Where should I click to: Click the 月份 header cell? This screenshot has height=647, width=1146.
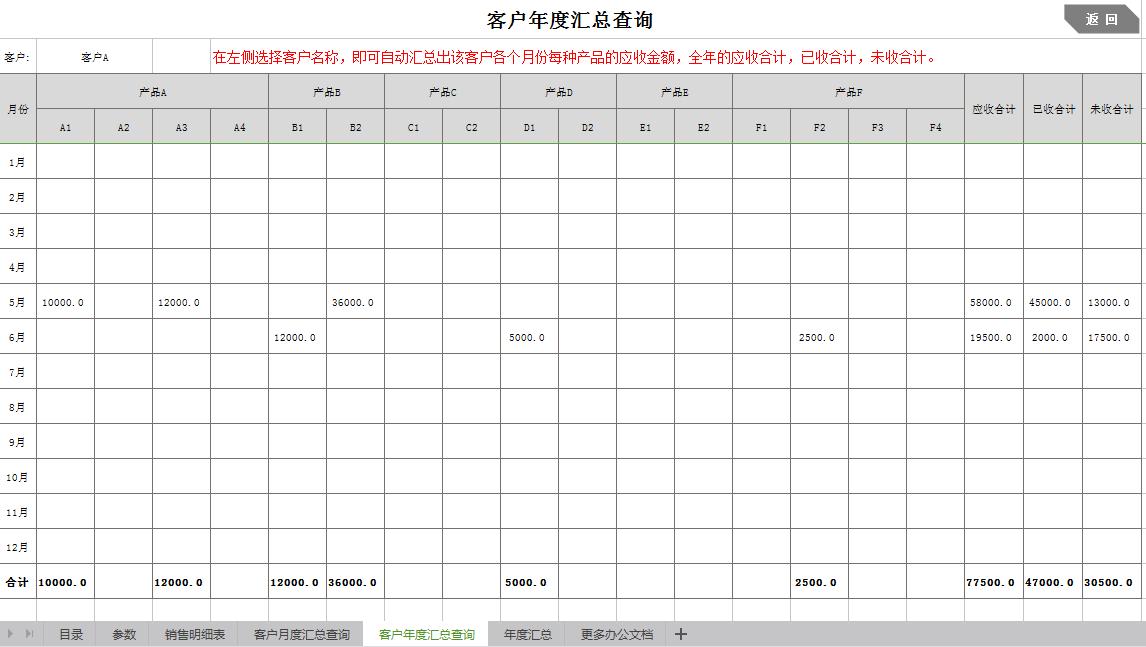click(18, 109)
